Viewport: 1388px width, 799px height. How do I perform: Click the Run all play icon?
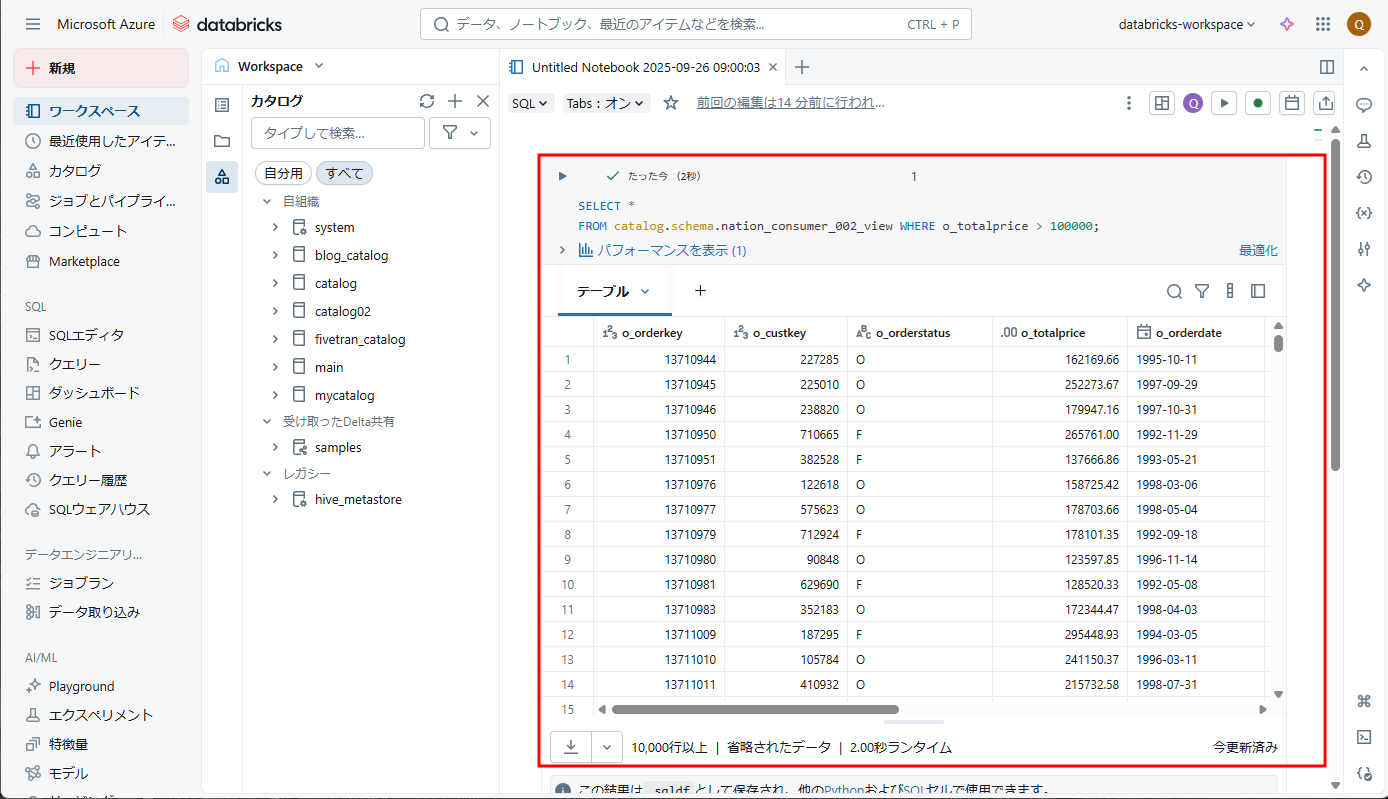coord(1224,103)
